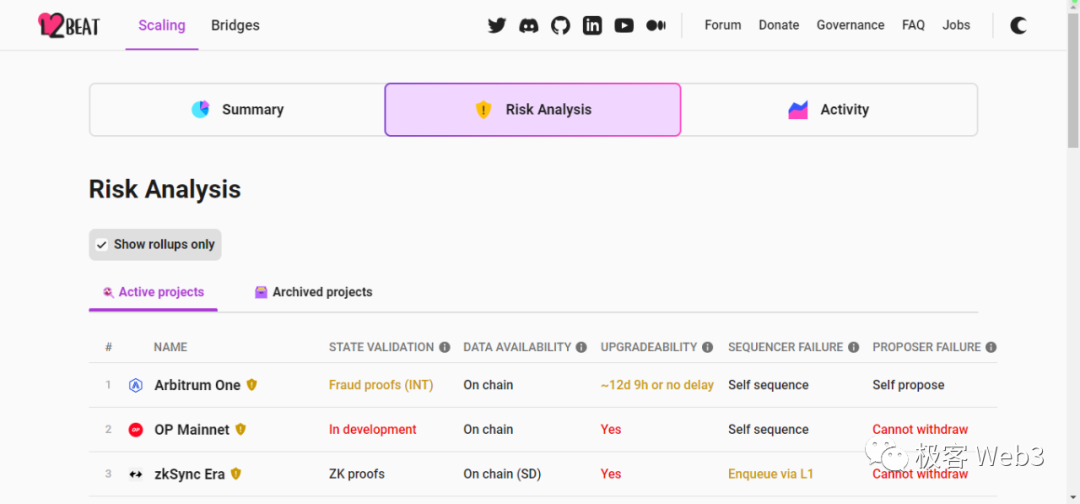Open the Discord icon link

(529, 25)
